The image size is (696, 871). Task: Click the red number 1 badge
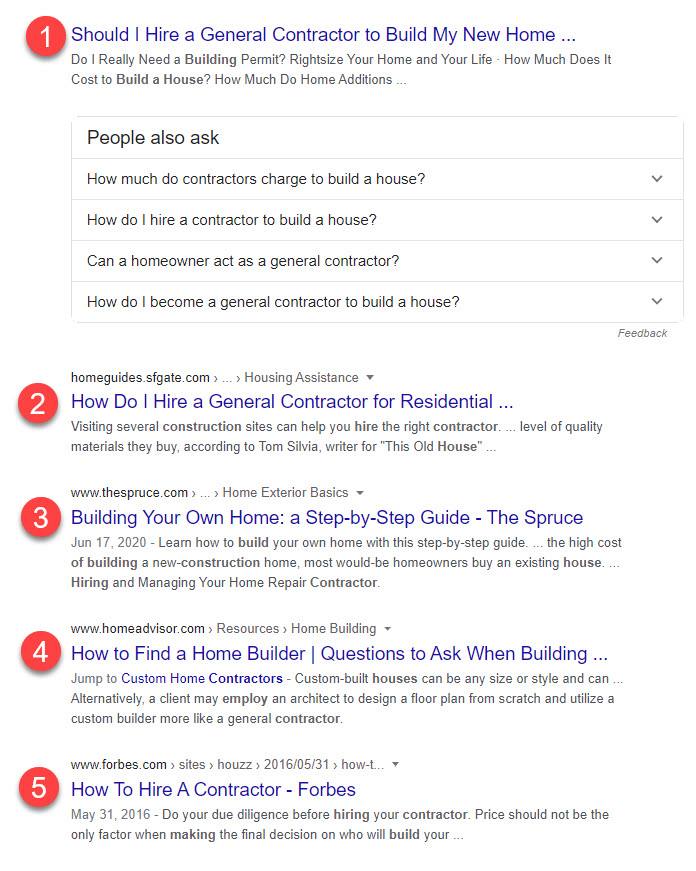(x=41, y=38)
